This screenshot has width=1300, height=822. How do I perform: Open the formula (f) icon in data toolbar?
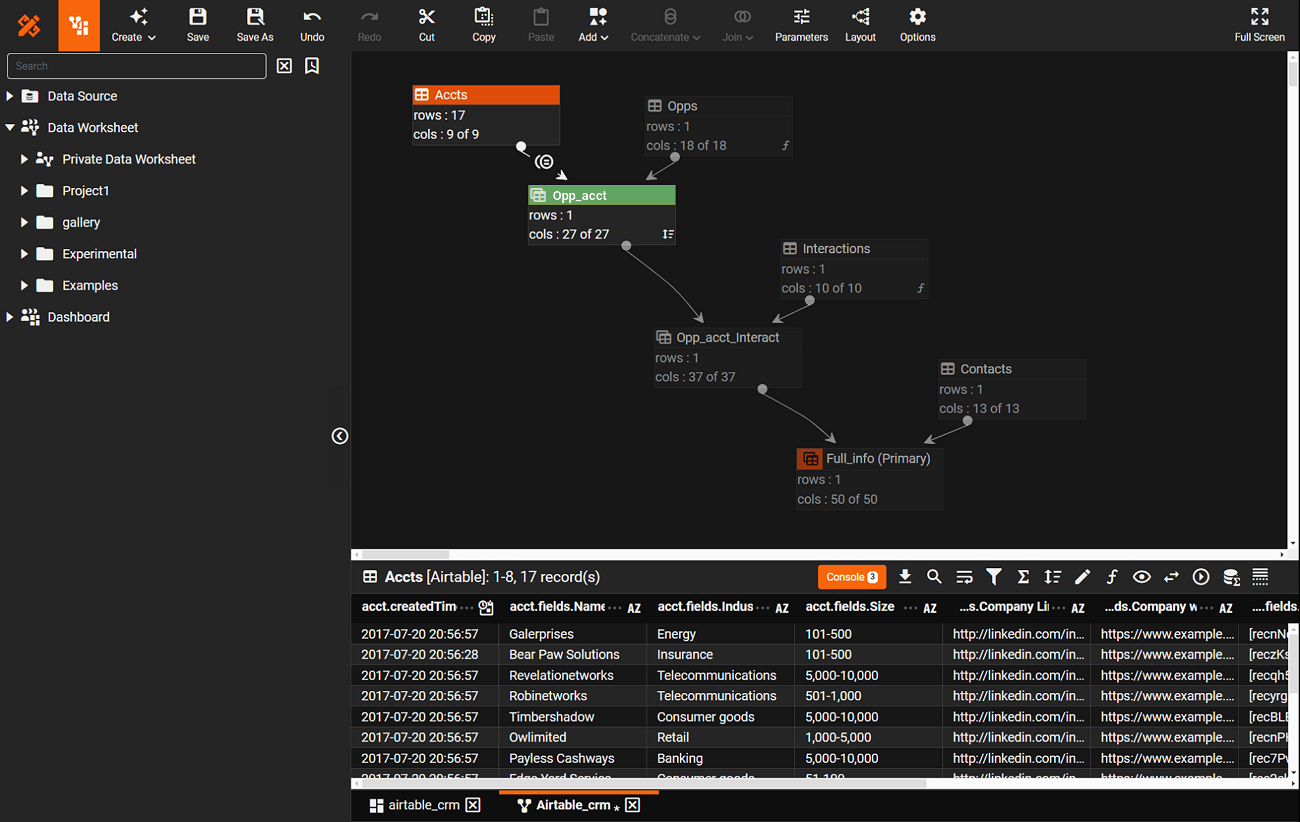pos(1112,577)
